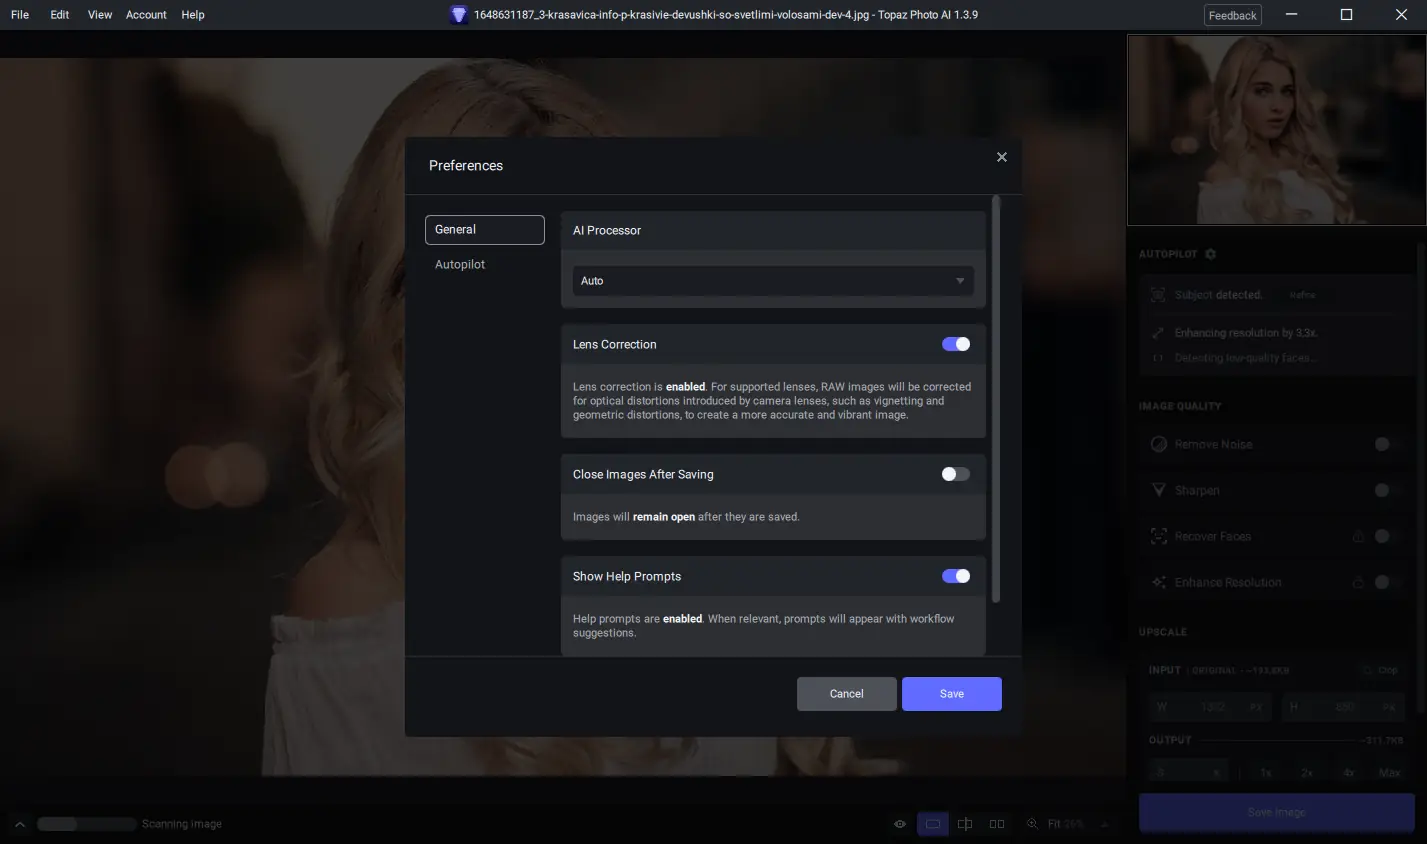Screen dimensions: 1427x844
Task: Click the Save Image button
Action: coord(1276,812)
